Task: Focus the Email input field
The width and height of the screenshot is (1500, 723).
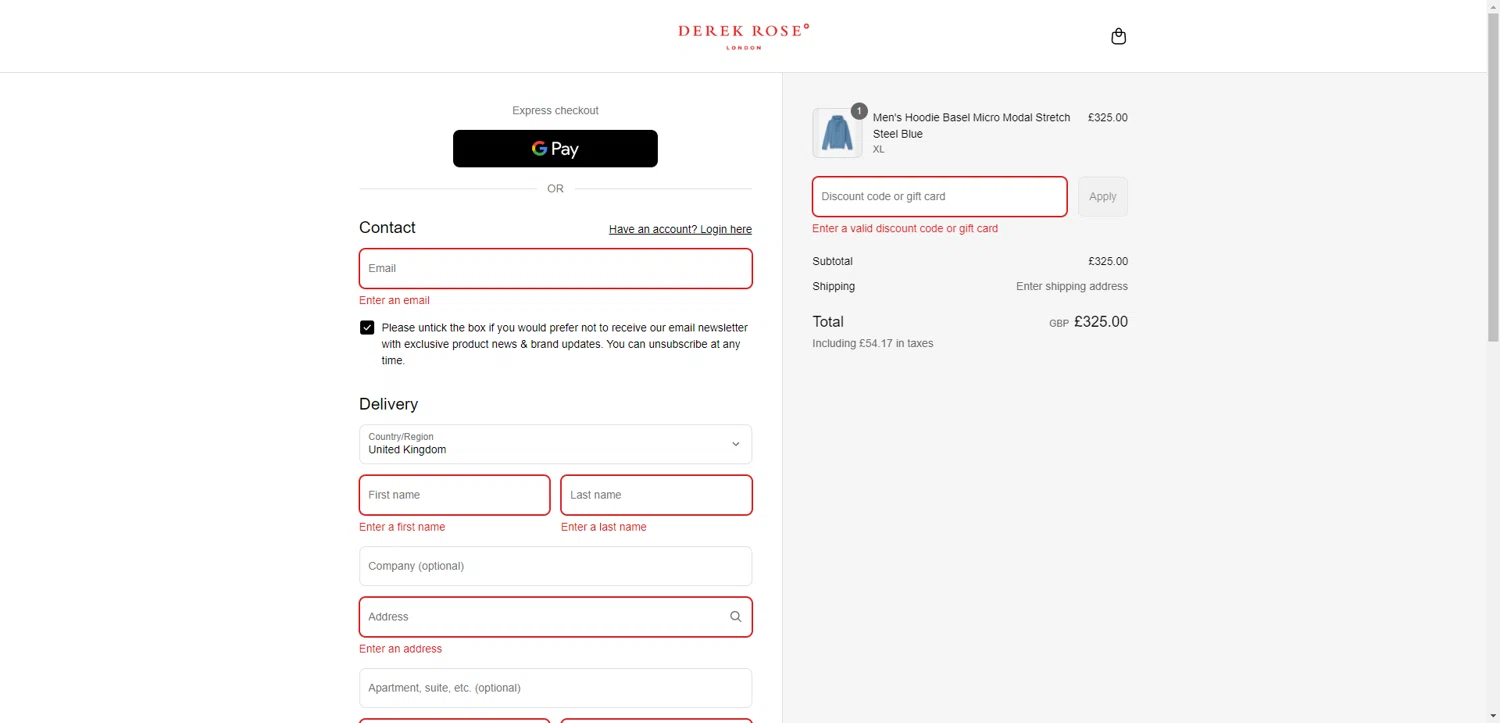Action: [x=555, y=269]
